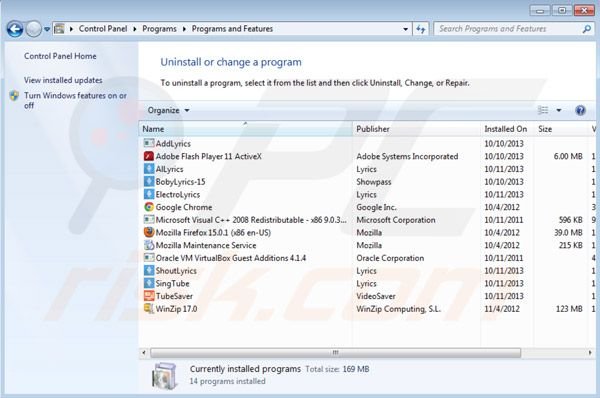Select the WinZip 17.0 entry name
This screenshot has height=398, width=600.
click(x=176, y=308)
